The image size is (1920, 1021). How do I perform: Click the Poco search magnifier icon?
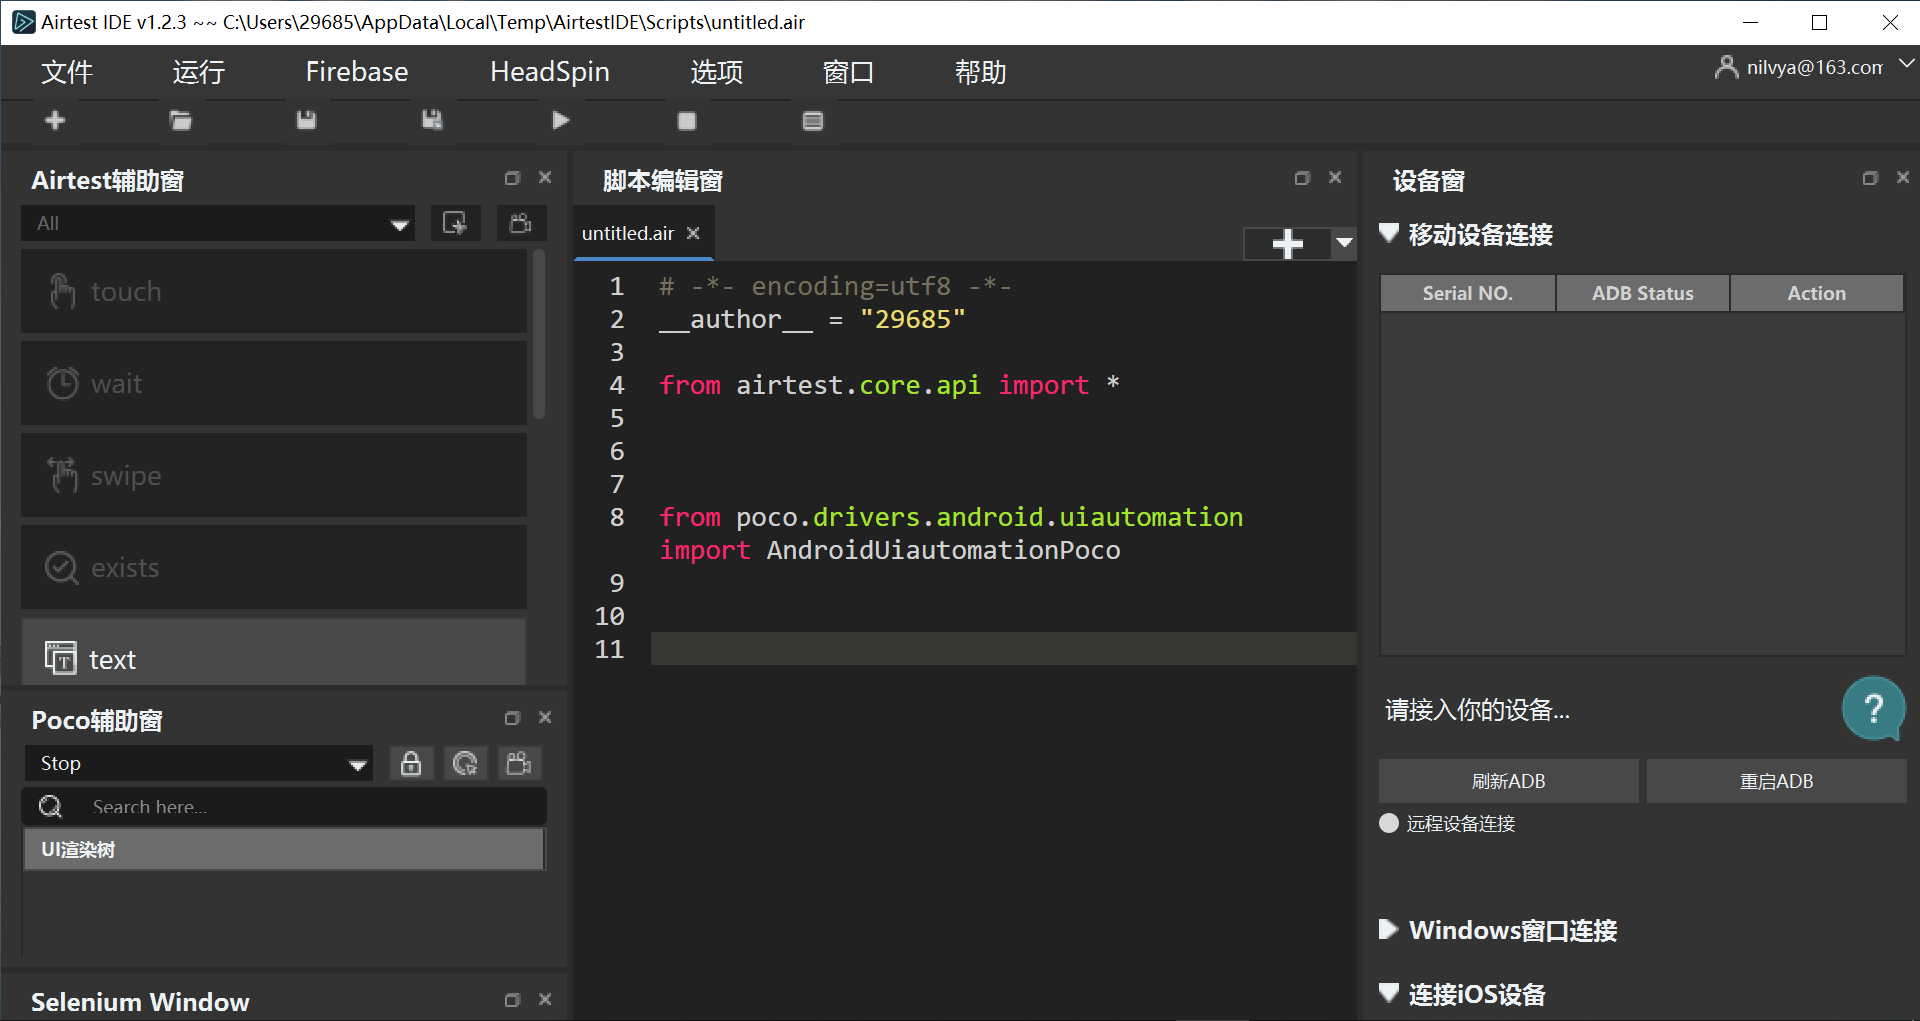[50, 806]
